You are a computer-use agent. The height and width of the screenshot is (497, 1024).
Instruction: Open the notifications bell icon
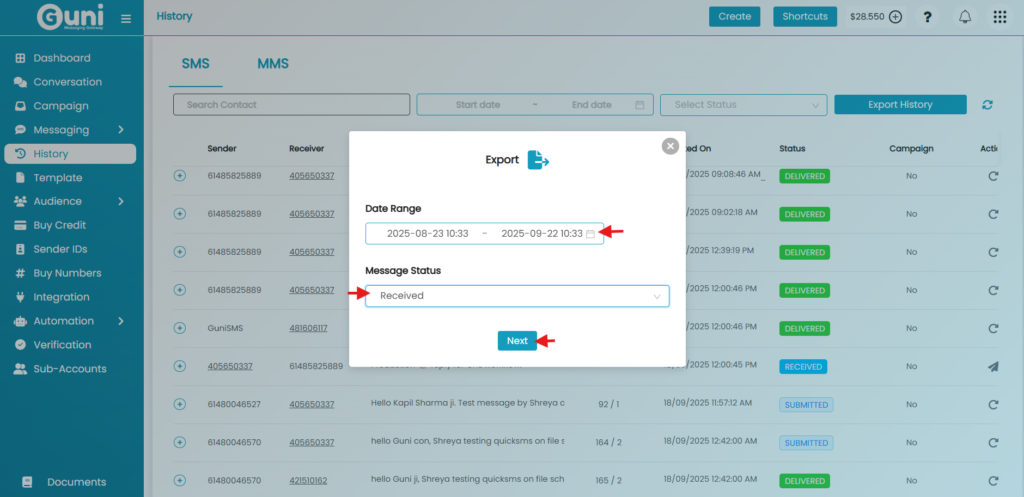pyautogui.click(x=965, y=17)
